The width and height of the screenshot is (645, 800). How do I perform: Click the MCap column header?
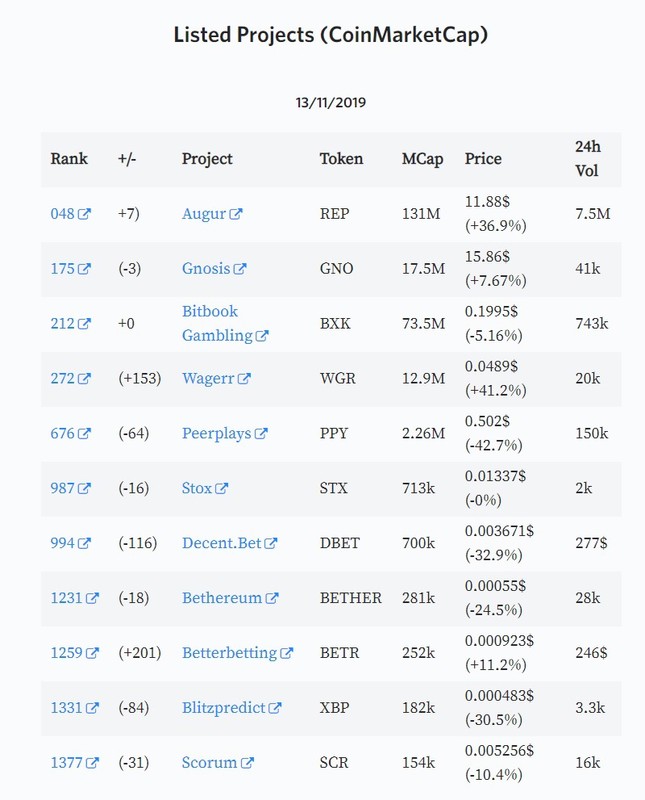coord(423,159)
